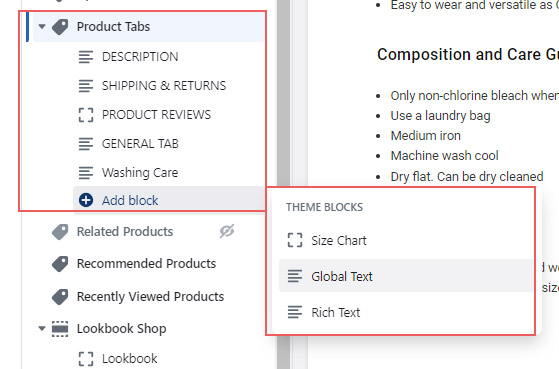Click the sidebar vertical scrollbar
559x369 pixels.
(x=284, y=184)
